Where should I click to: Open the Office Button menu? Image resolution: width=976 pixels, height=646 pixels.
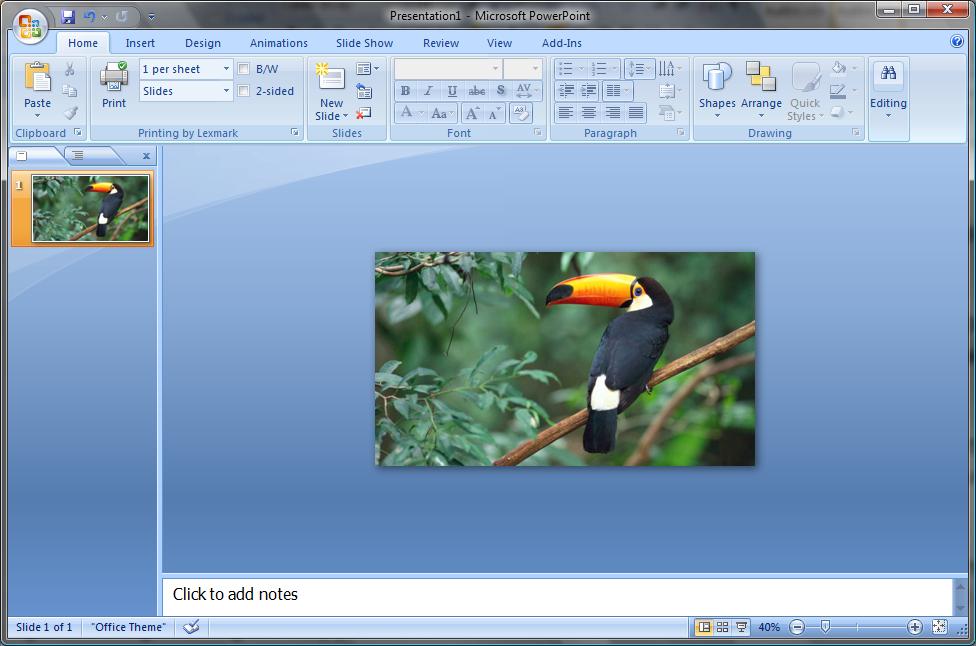29,26
